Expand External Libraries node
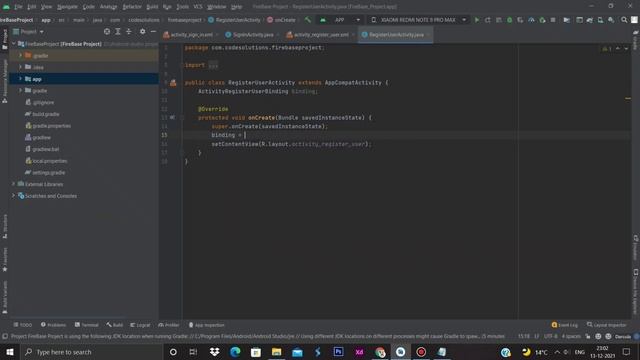This screenshot has width=640, height=360. (x=14, y=184)
